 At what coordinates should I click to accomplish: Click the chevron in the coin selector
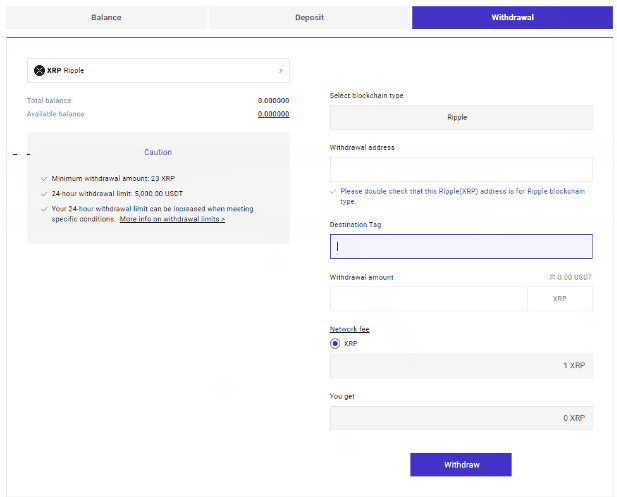(281, 71)
